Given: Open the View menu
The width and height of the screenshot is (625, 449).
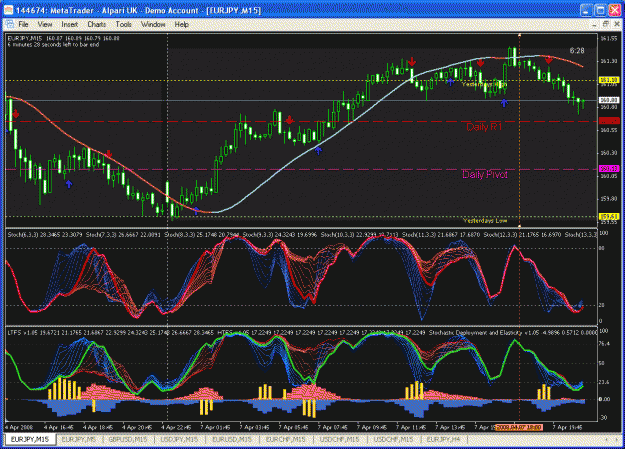Looking at the screenshot, I should tap(45, 24).
